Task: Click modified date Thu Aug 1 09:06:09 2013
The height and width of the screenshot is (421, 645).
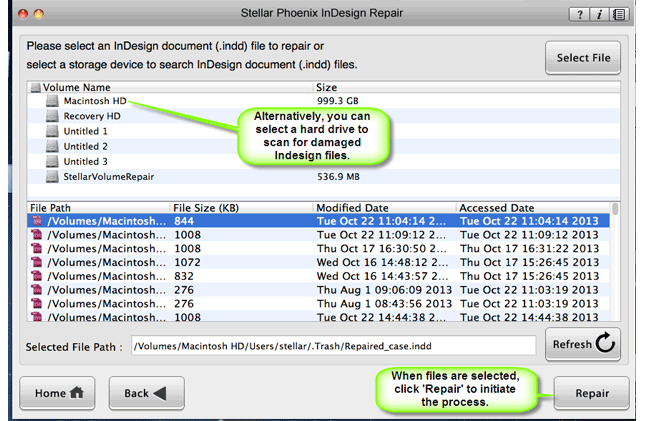Action: point(384,290)
